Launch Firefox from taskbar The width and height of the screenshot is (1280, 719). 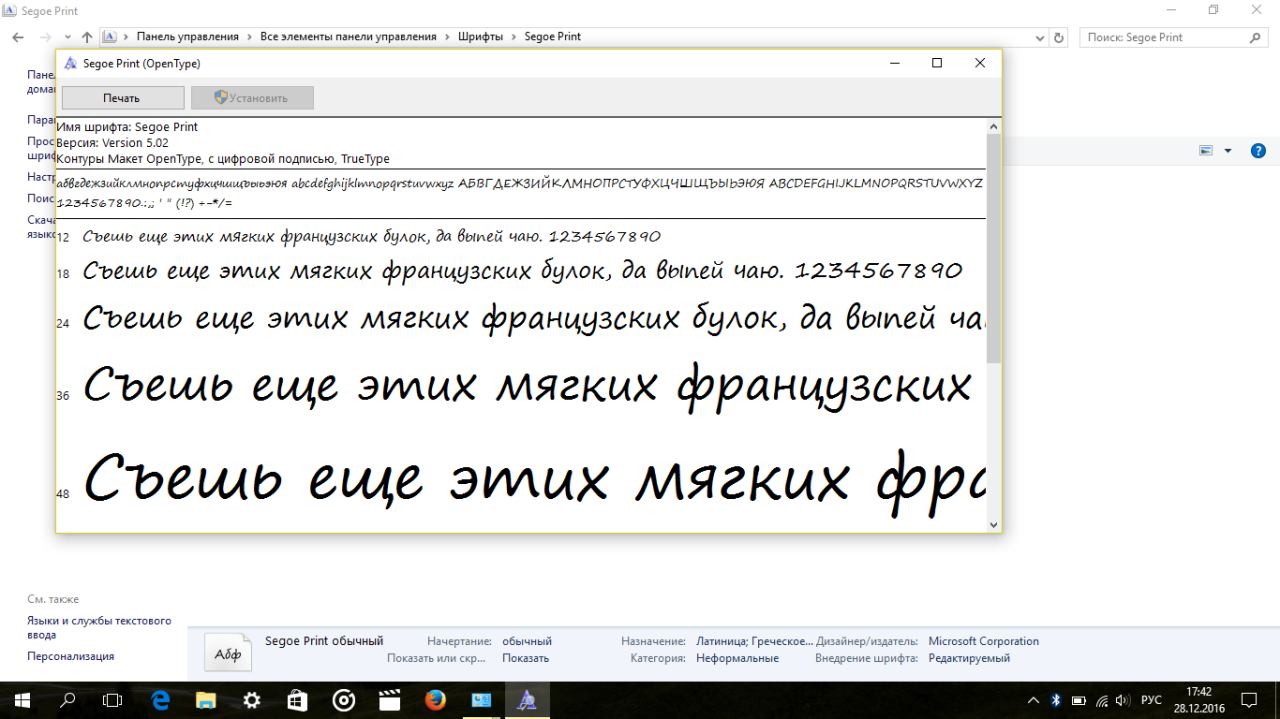435,701
